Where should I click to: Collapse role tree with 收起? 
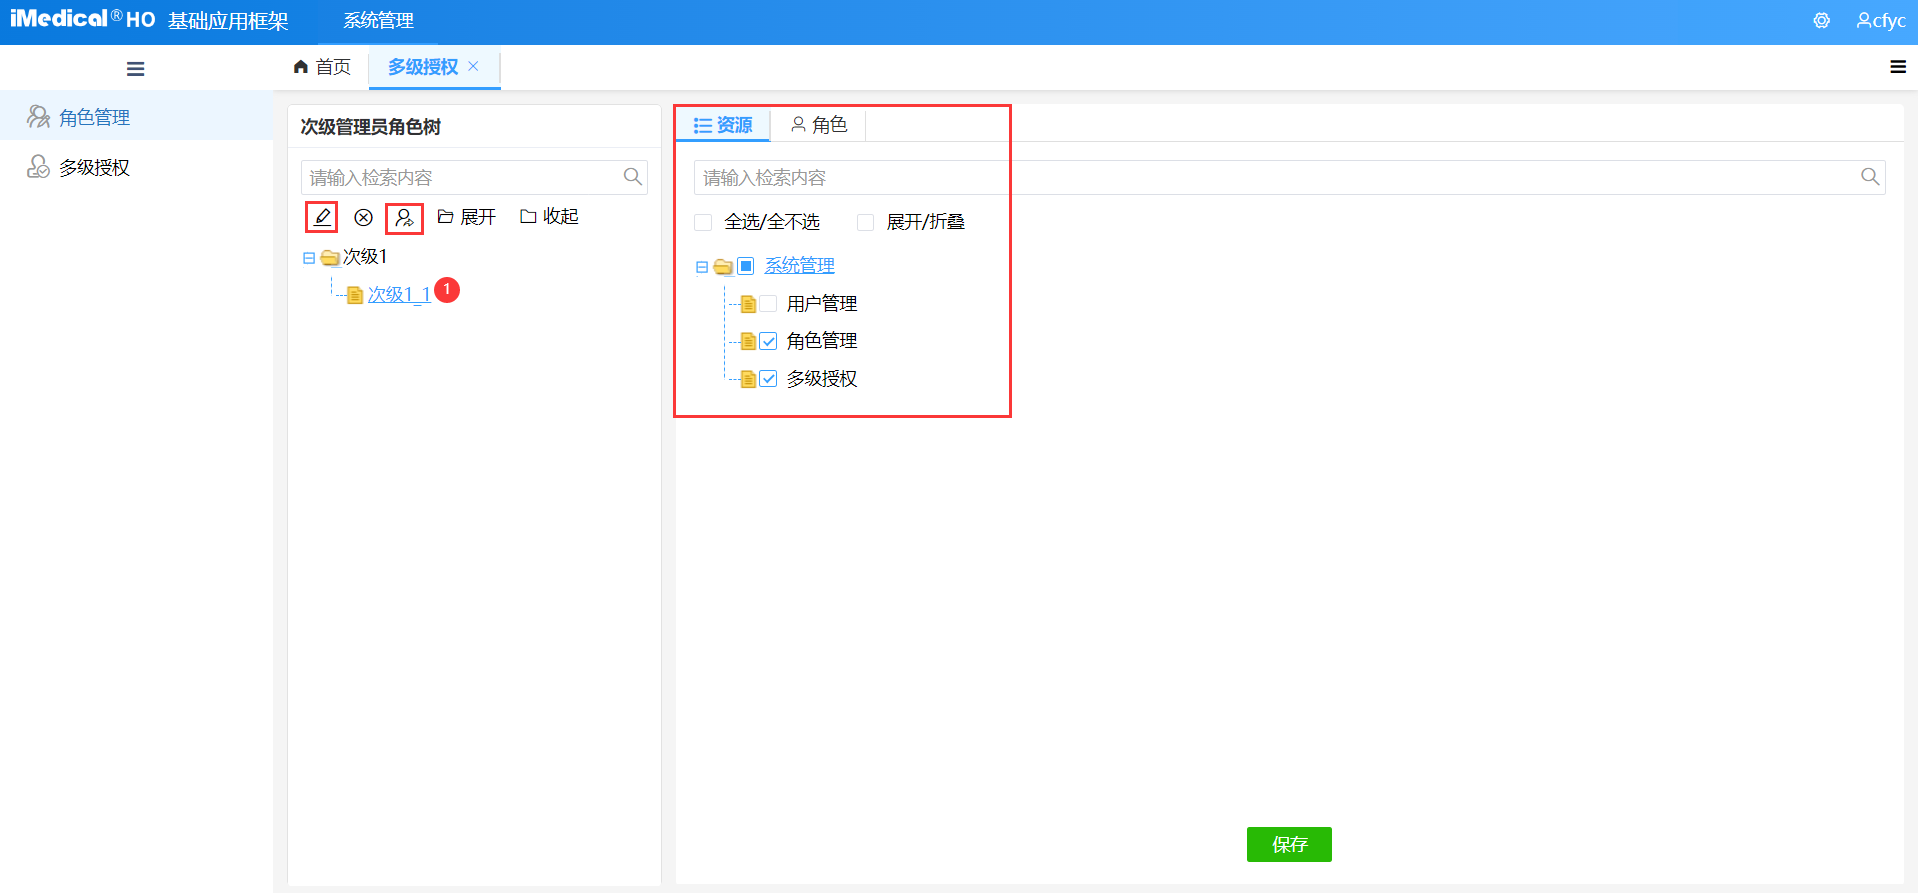[x=550, y=217]
